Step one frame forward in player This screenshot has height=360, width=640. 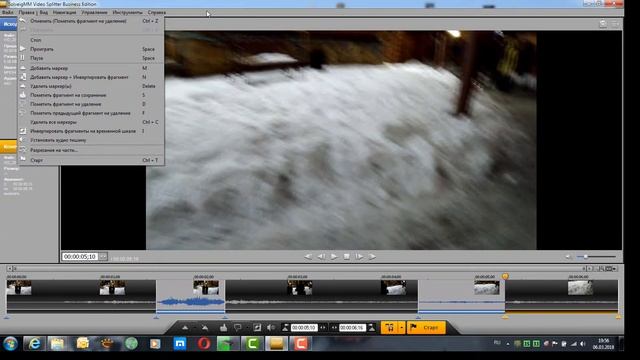point(359,257)
